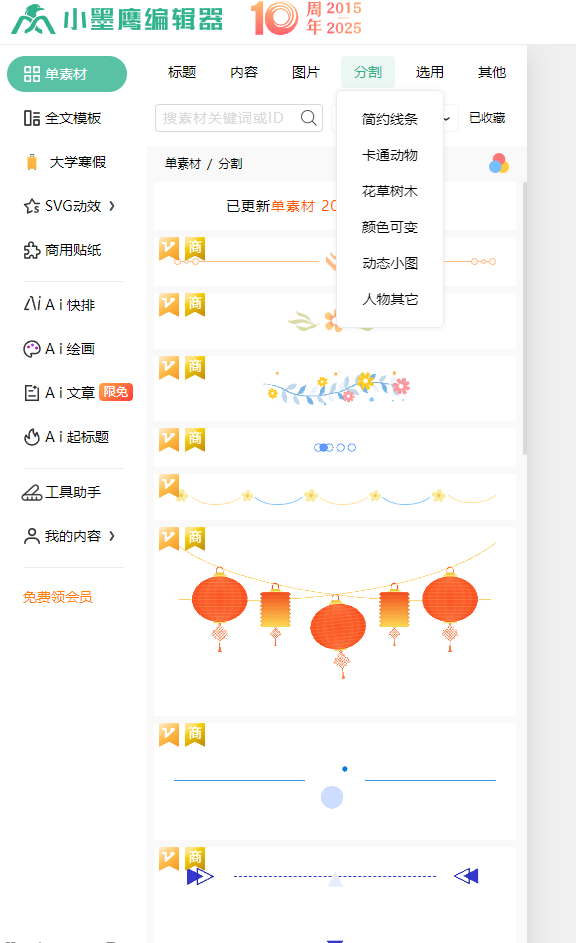Choose 卡通动物 from dropdown menu
Screen dimensions: 576x943
click(390, 155)
